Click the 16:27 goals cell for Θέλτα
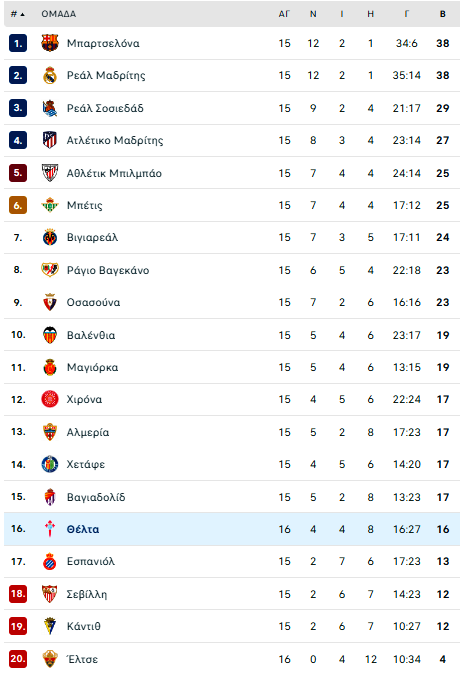Screen dimensions: 460x674 pyautogui.click(x=406, y=529)
